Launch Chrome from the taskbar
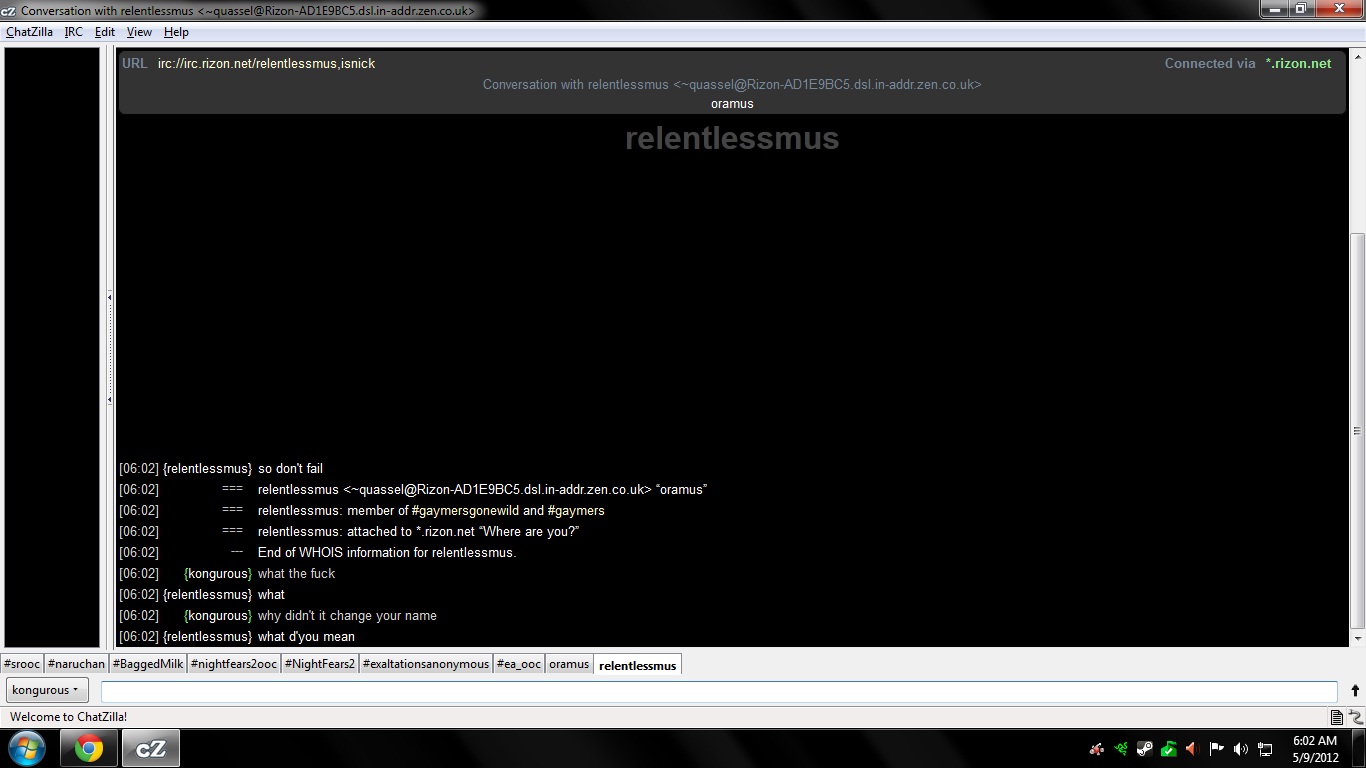The height and width of the screenshot is (768, 1366). 89,748
